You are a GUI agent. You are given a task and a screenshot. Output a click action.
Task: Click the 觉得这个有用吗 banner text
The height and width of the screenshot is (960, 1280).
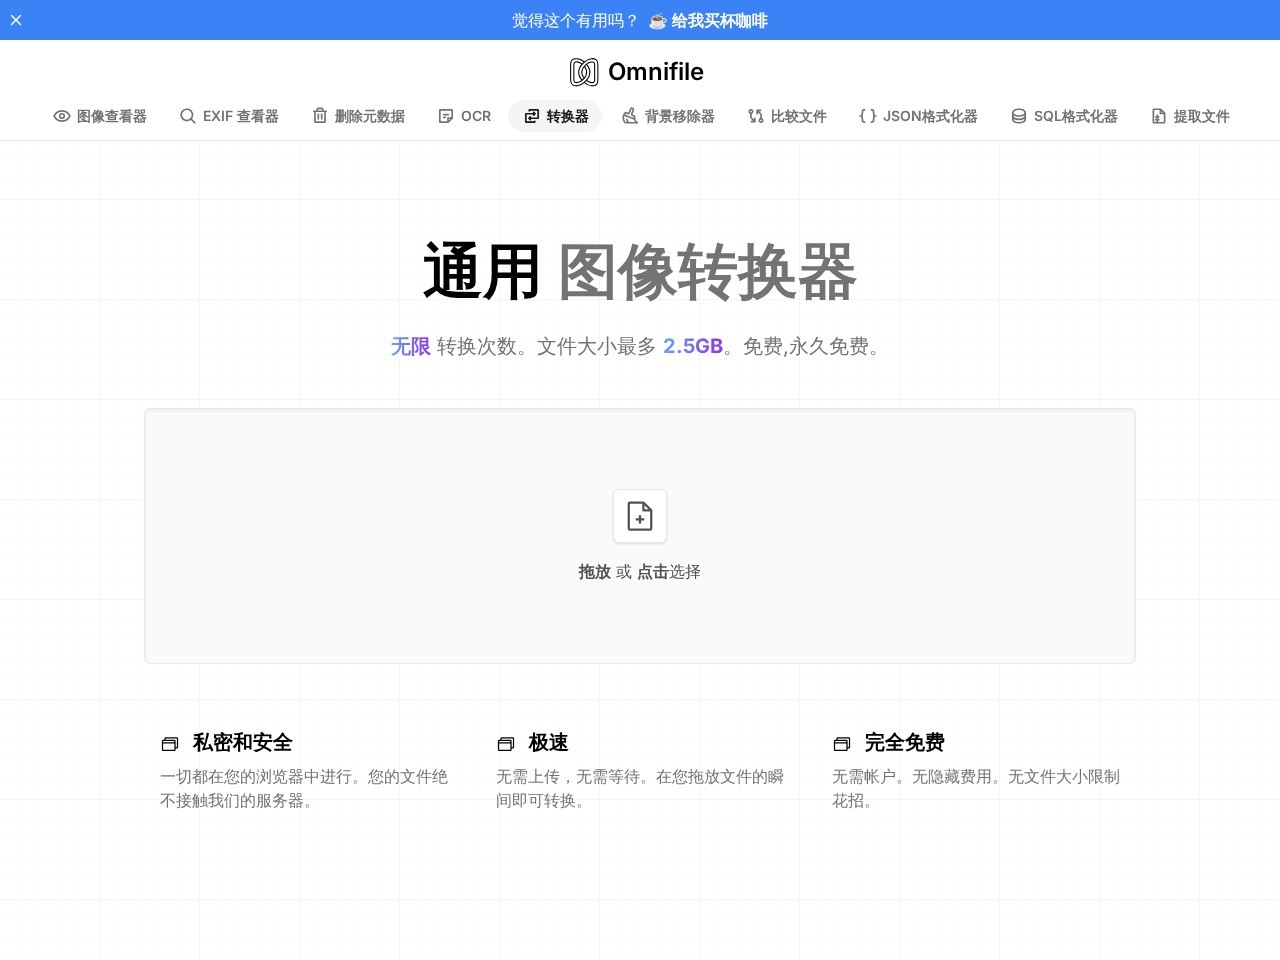[x=575, y=21]
